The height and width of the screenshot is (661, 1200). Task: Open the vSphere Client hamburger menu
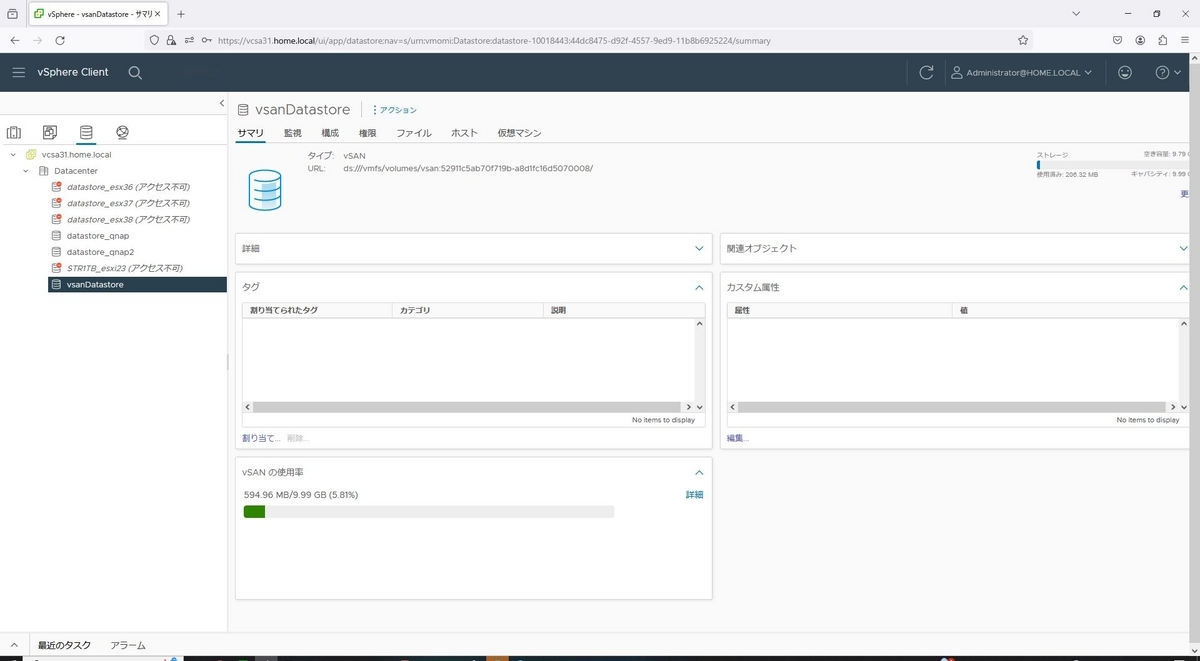coord(18,72)
